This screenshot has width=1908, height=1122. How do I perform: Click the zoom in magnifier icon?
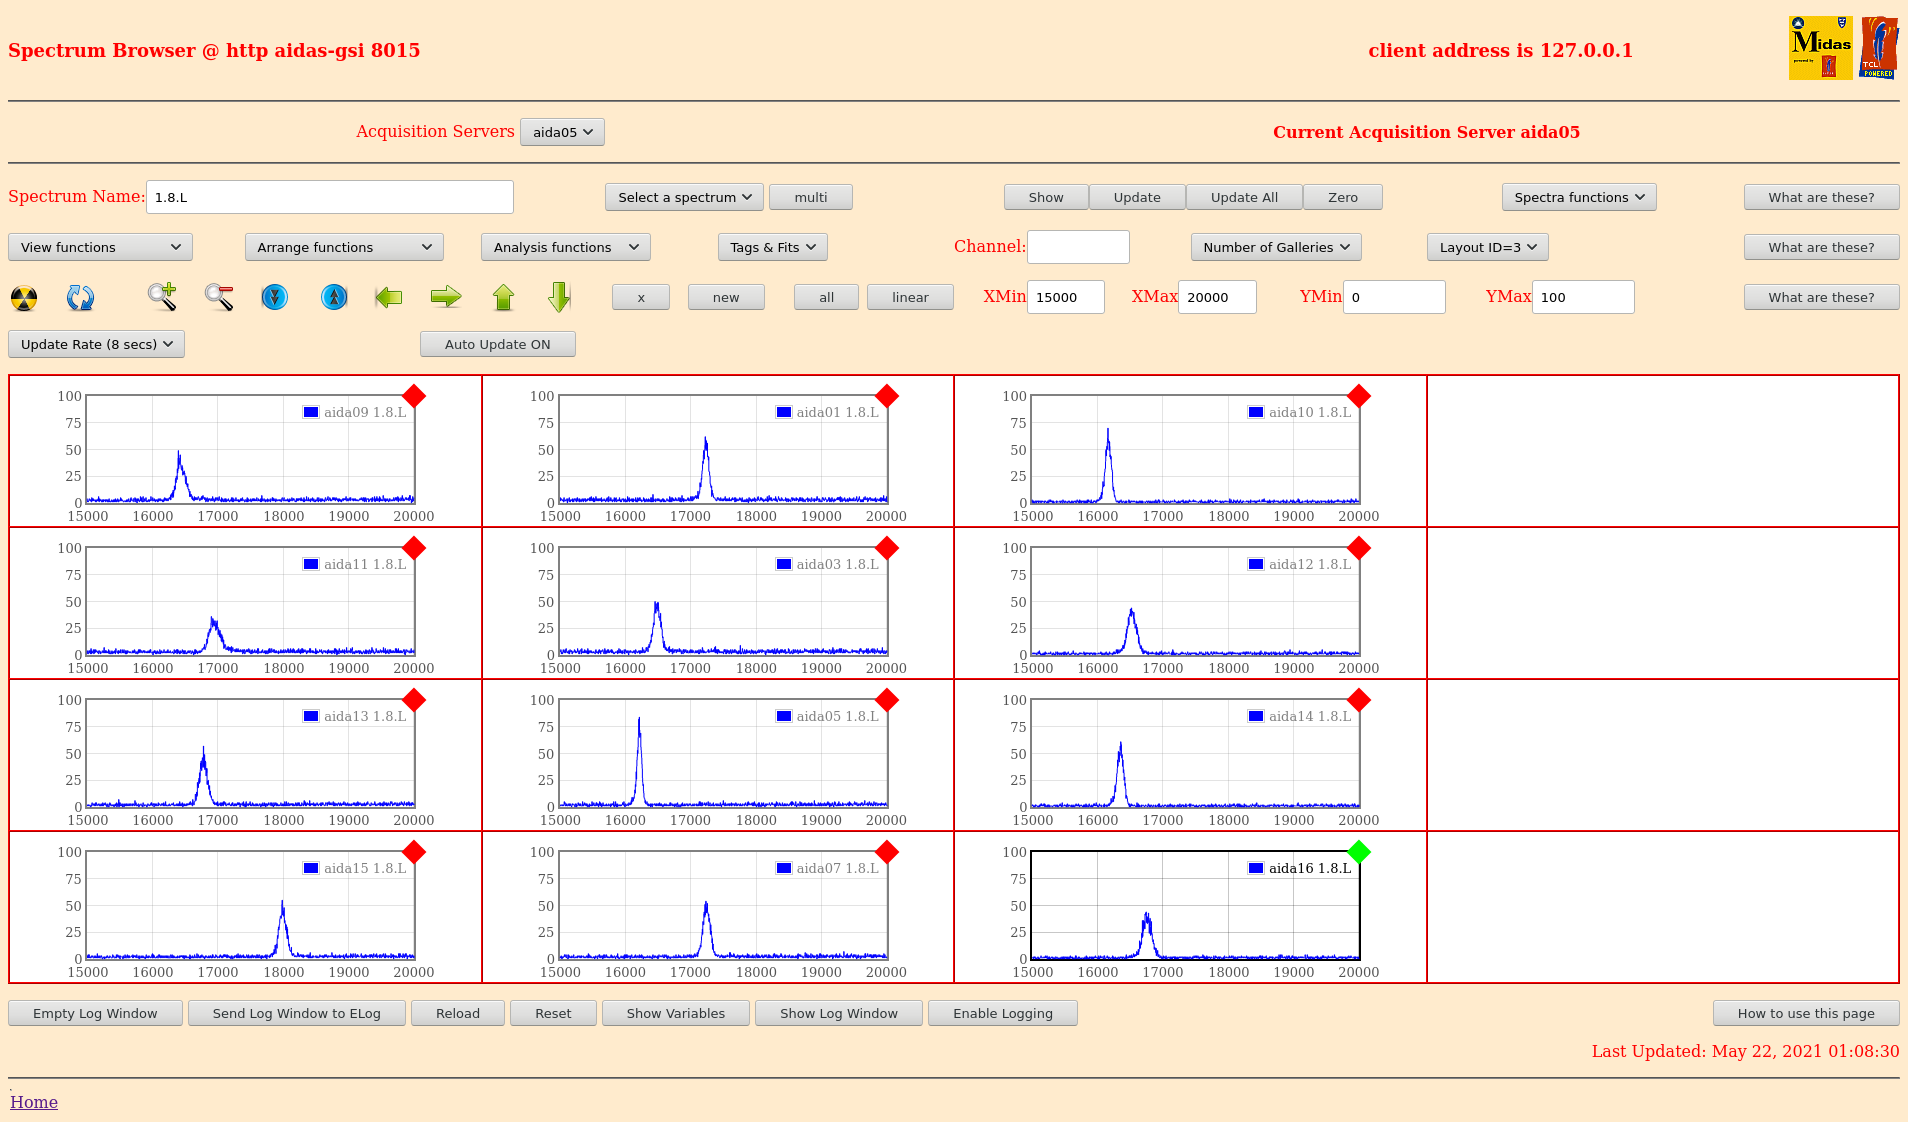pyautogui.click(x=162, y=297)
